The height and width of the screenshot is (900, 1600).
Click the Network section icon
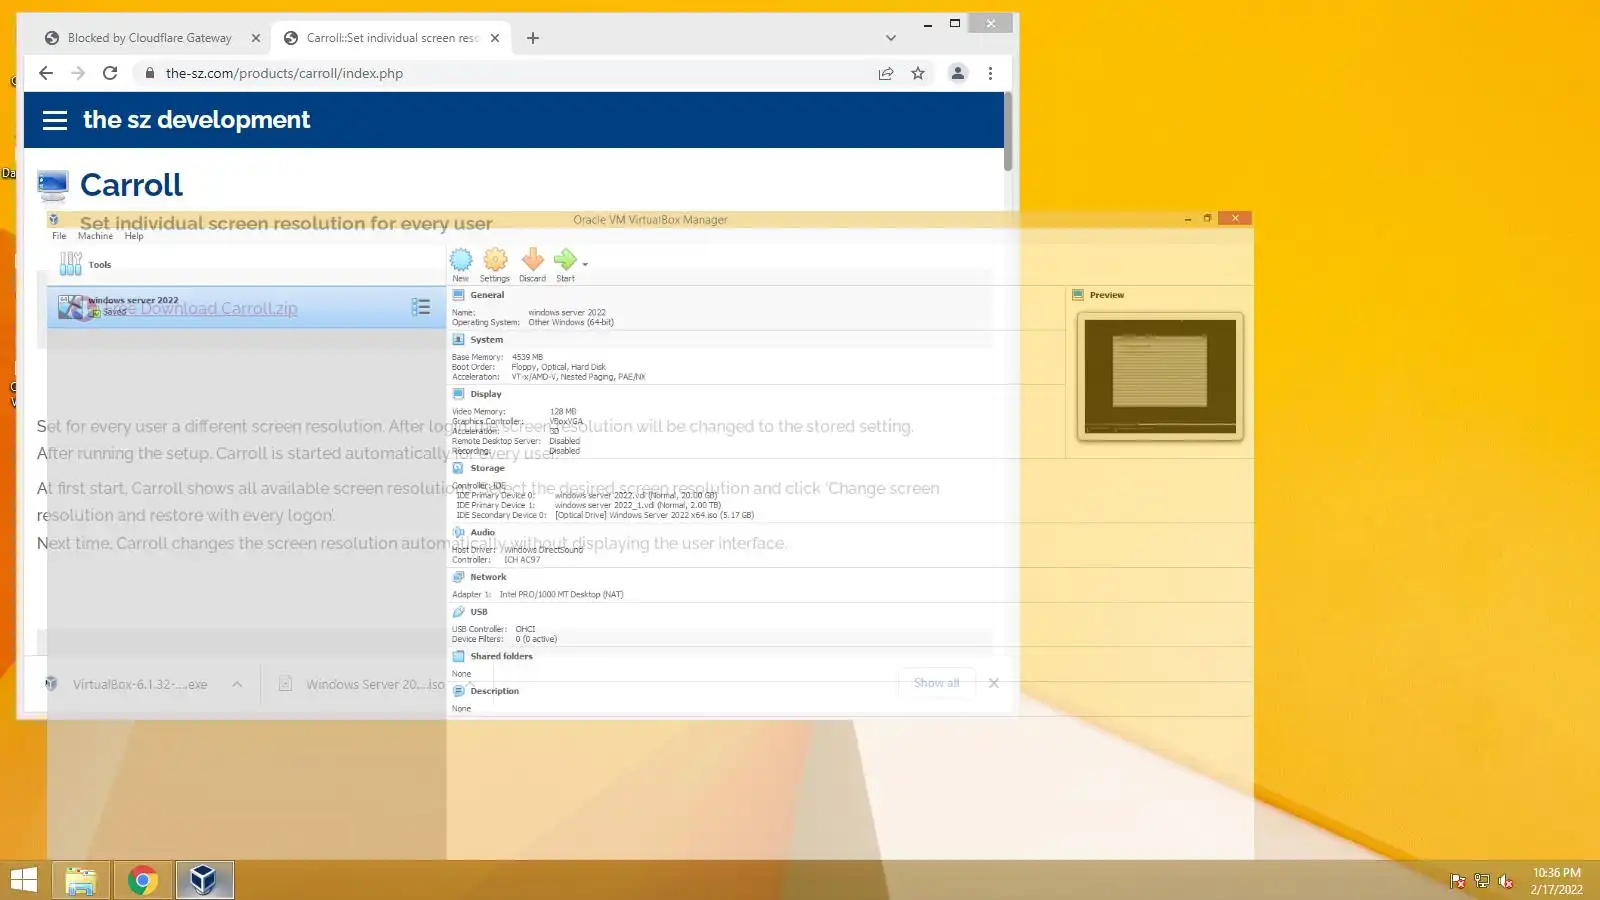(x=458, y=577)
